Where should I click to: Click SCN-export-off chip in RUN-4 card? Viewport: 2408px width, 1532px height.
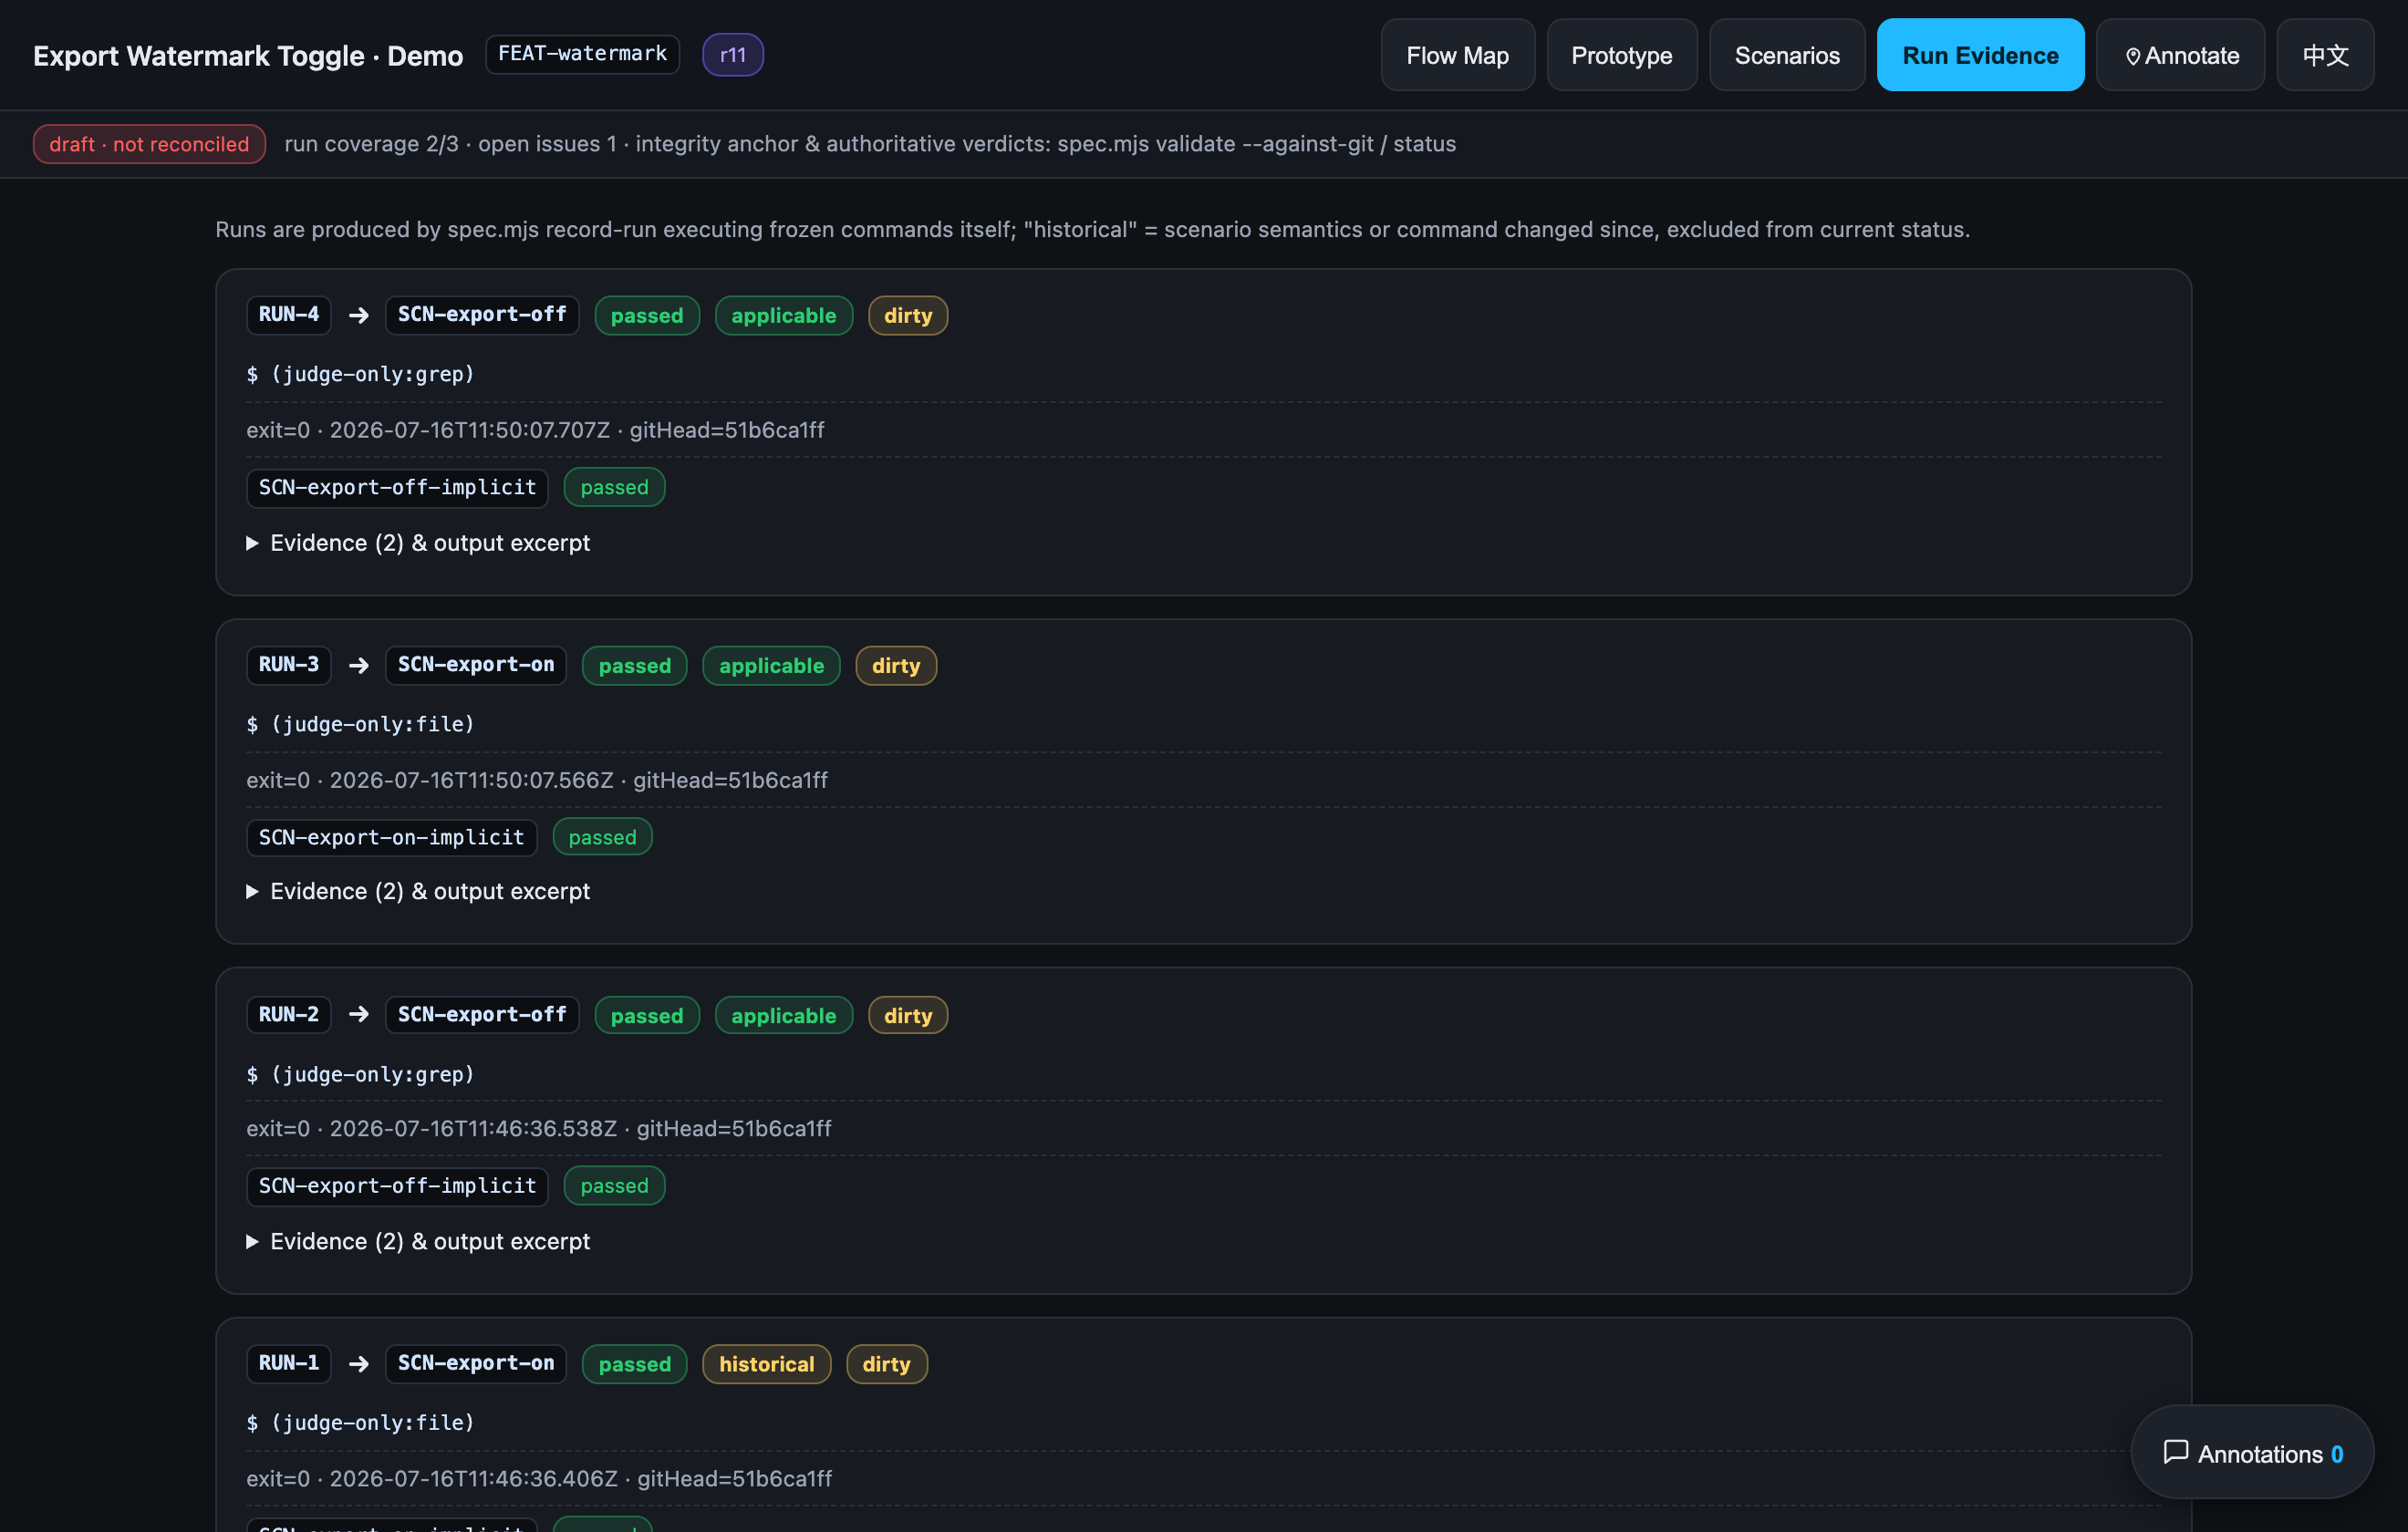pyautogui.click(x=482, y=315)
